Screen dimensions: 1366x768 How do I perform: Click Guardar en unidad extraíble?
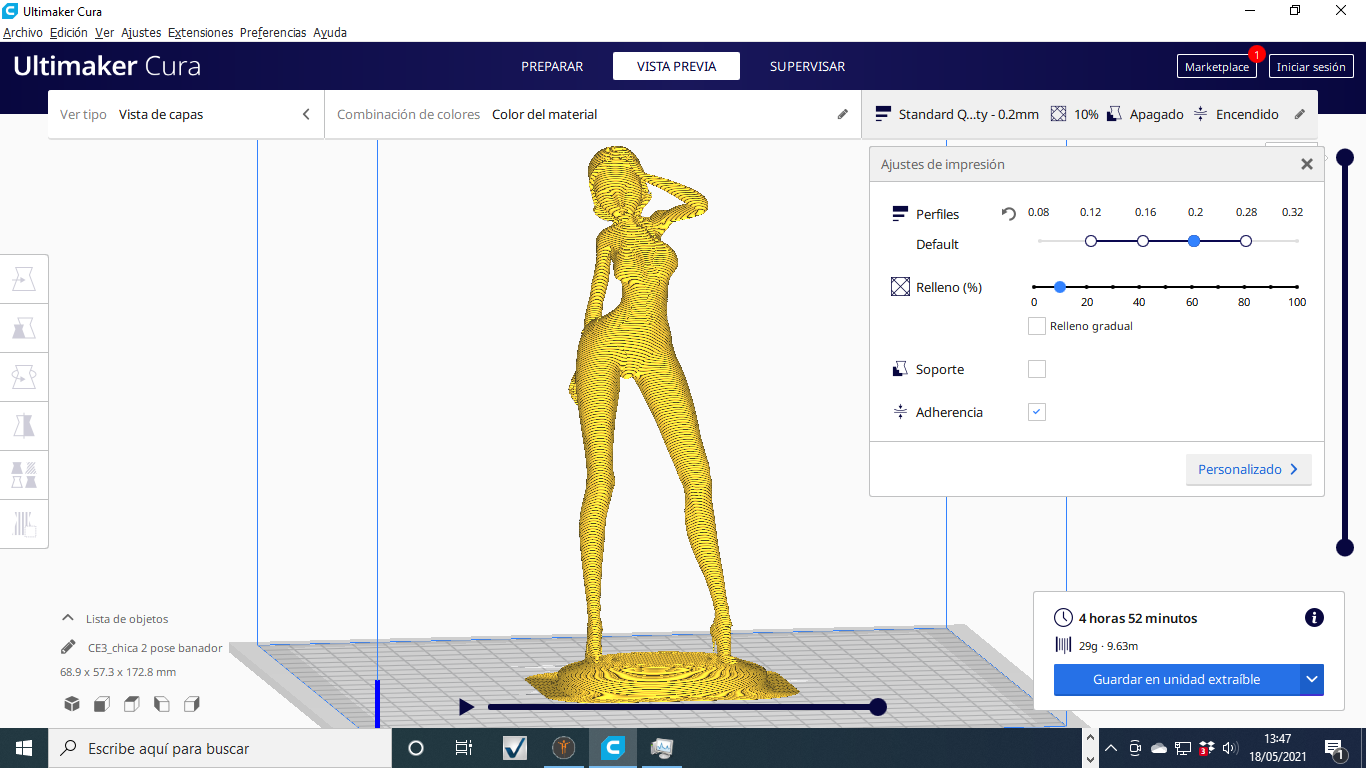point(1177,680)
